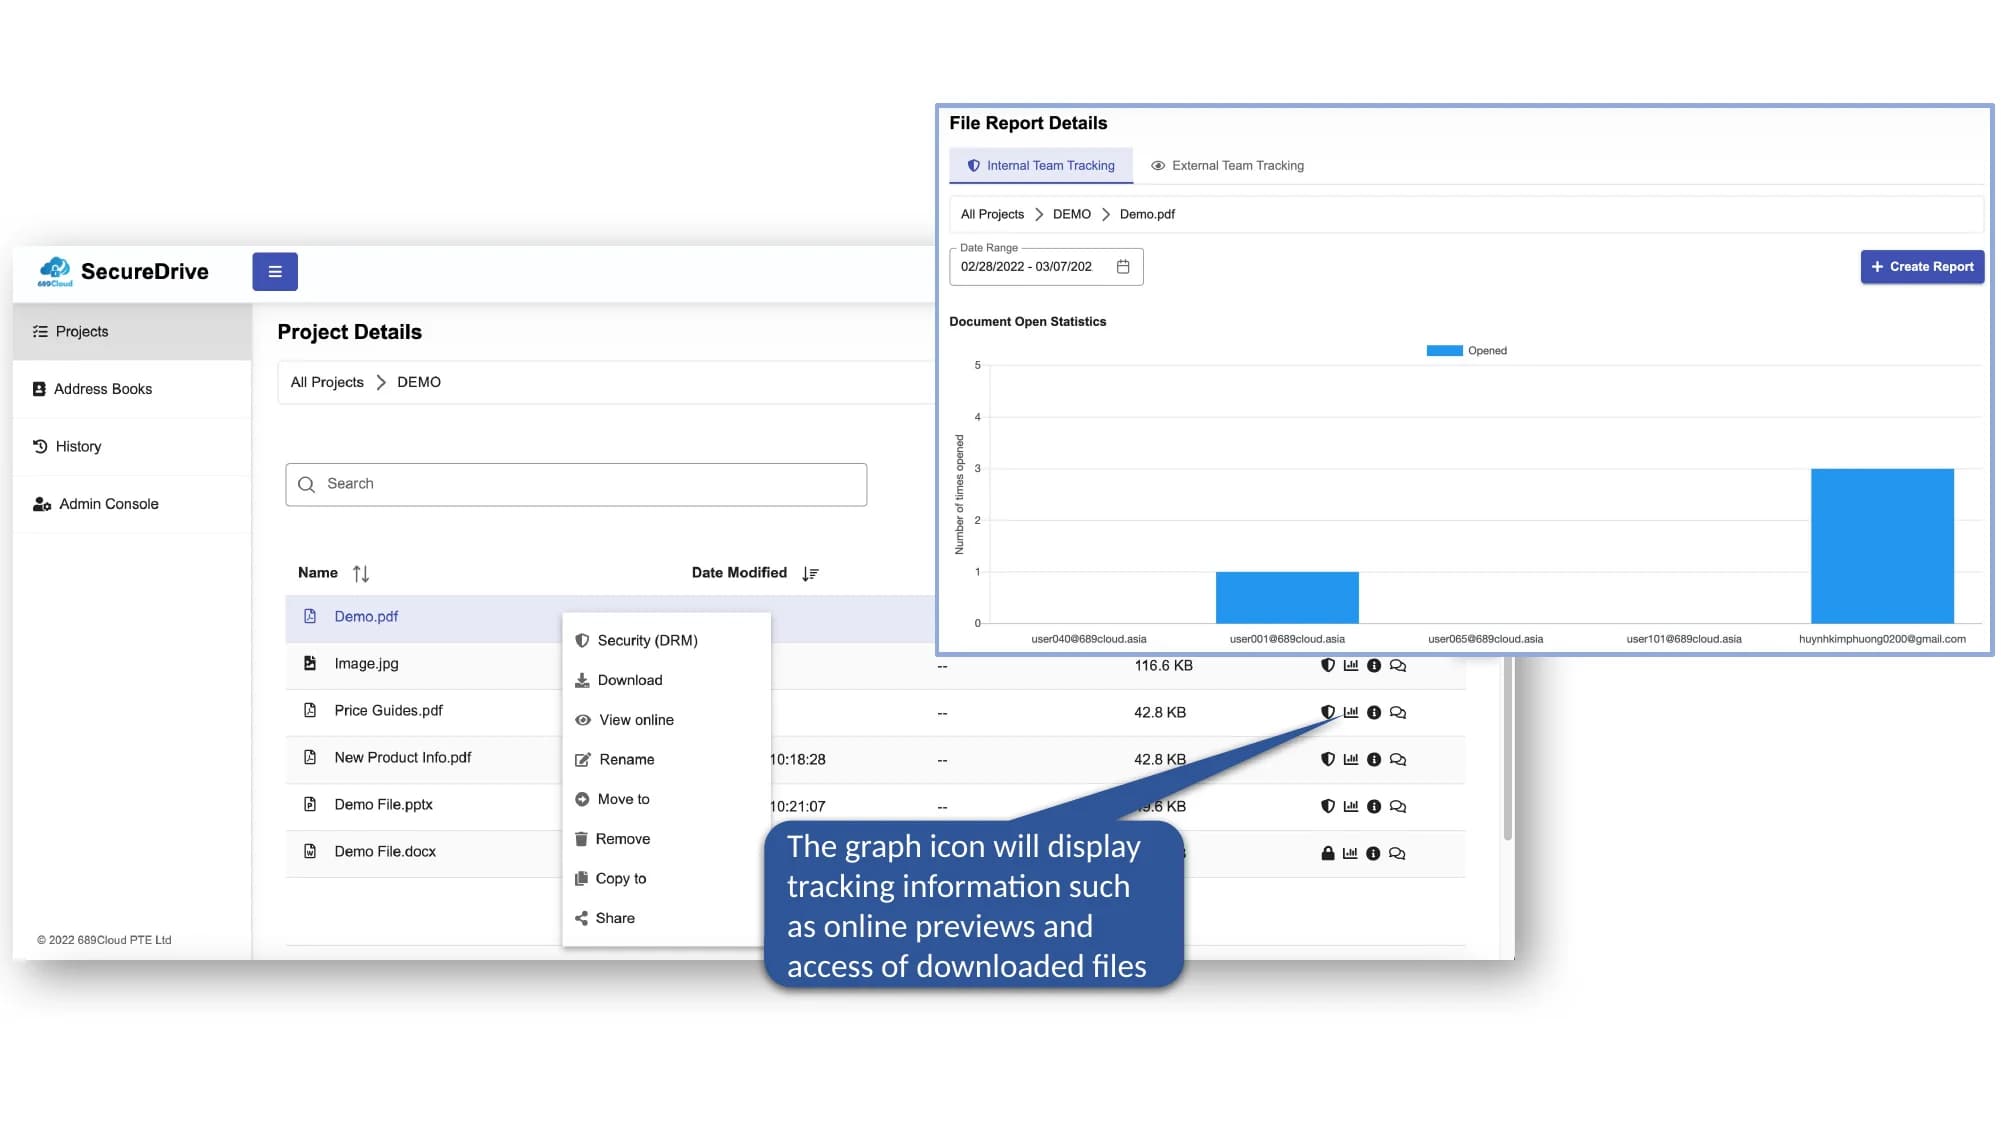Click the user001@689cloud.asia bar in the chart

click(x=1287, y=598)
